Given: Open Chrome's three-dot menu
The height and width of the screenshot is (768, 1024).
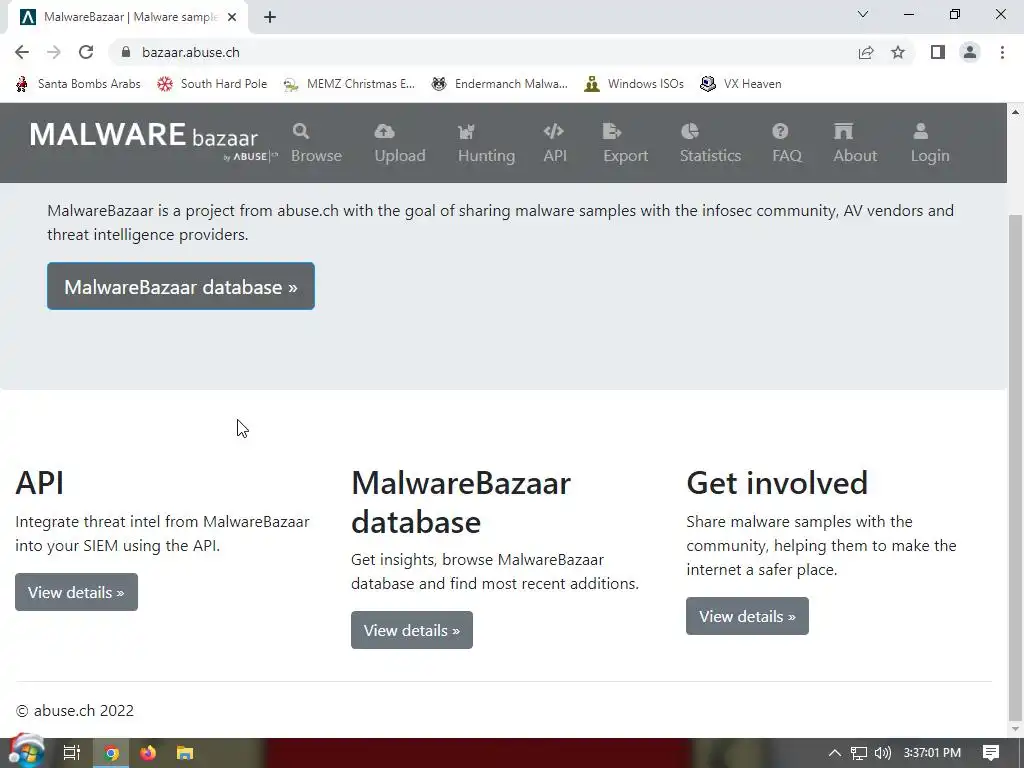Looking at the screenshot, I should (1002, 52).
